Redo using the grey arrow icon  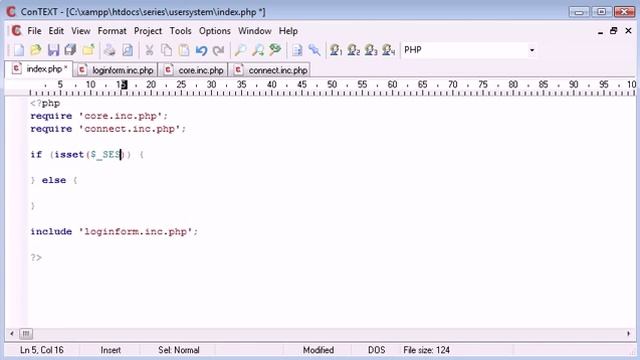coord(219,50)
